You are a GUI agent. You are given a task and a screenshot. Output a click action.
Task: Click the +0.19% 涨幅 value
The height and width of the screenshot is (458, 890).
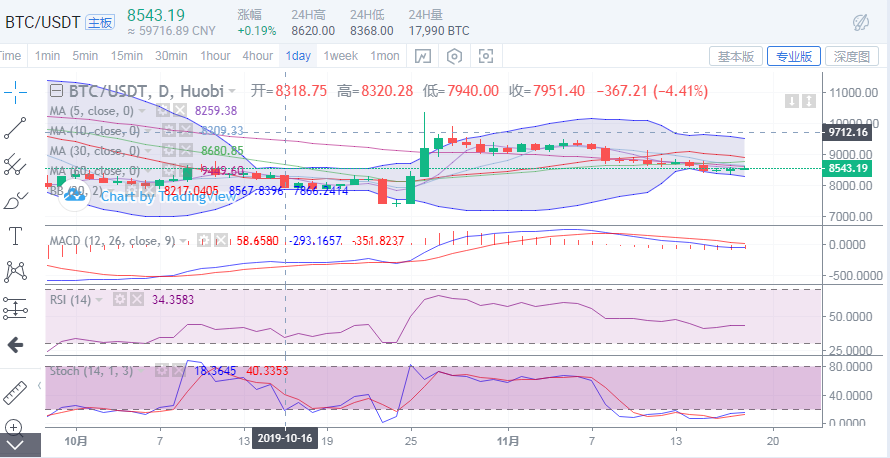tap(257, 31)
